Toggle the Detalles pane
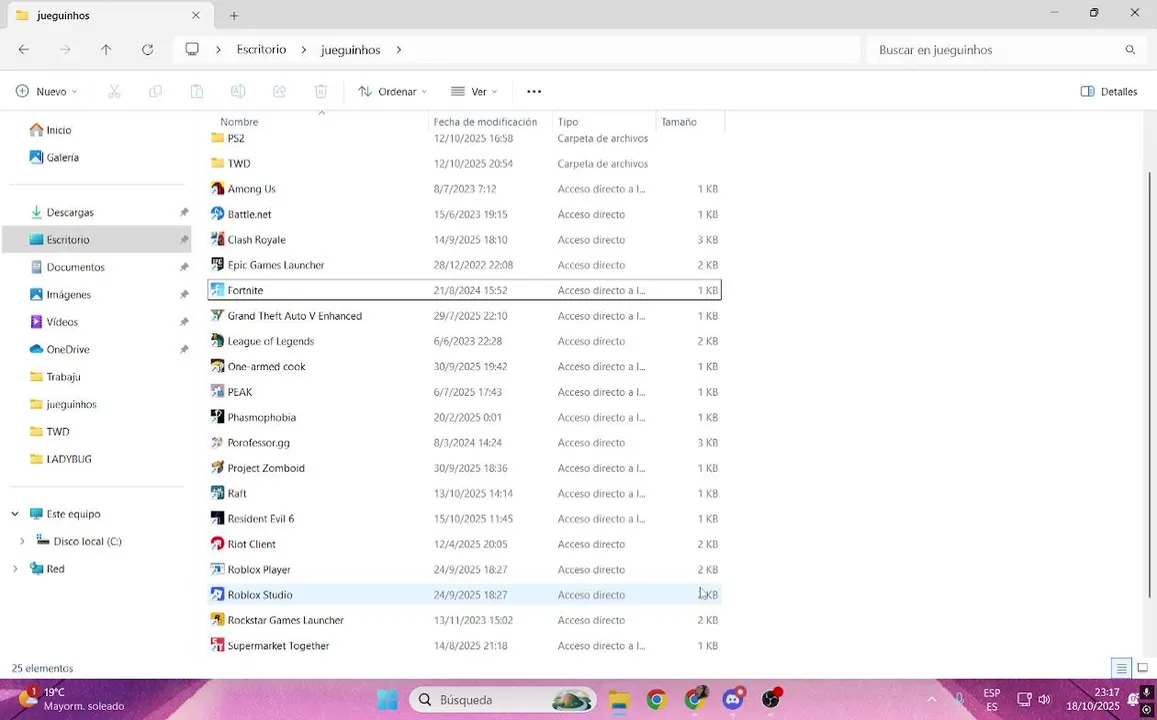Viewport: 1157px width, 720px height. pos(1108,91)
